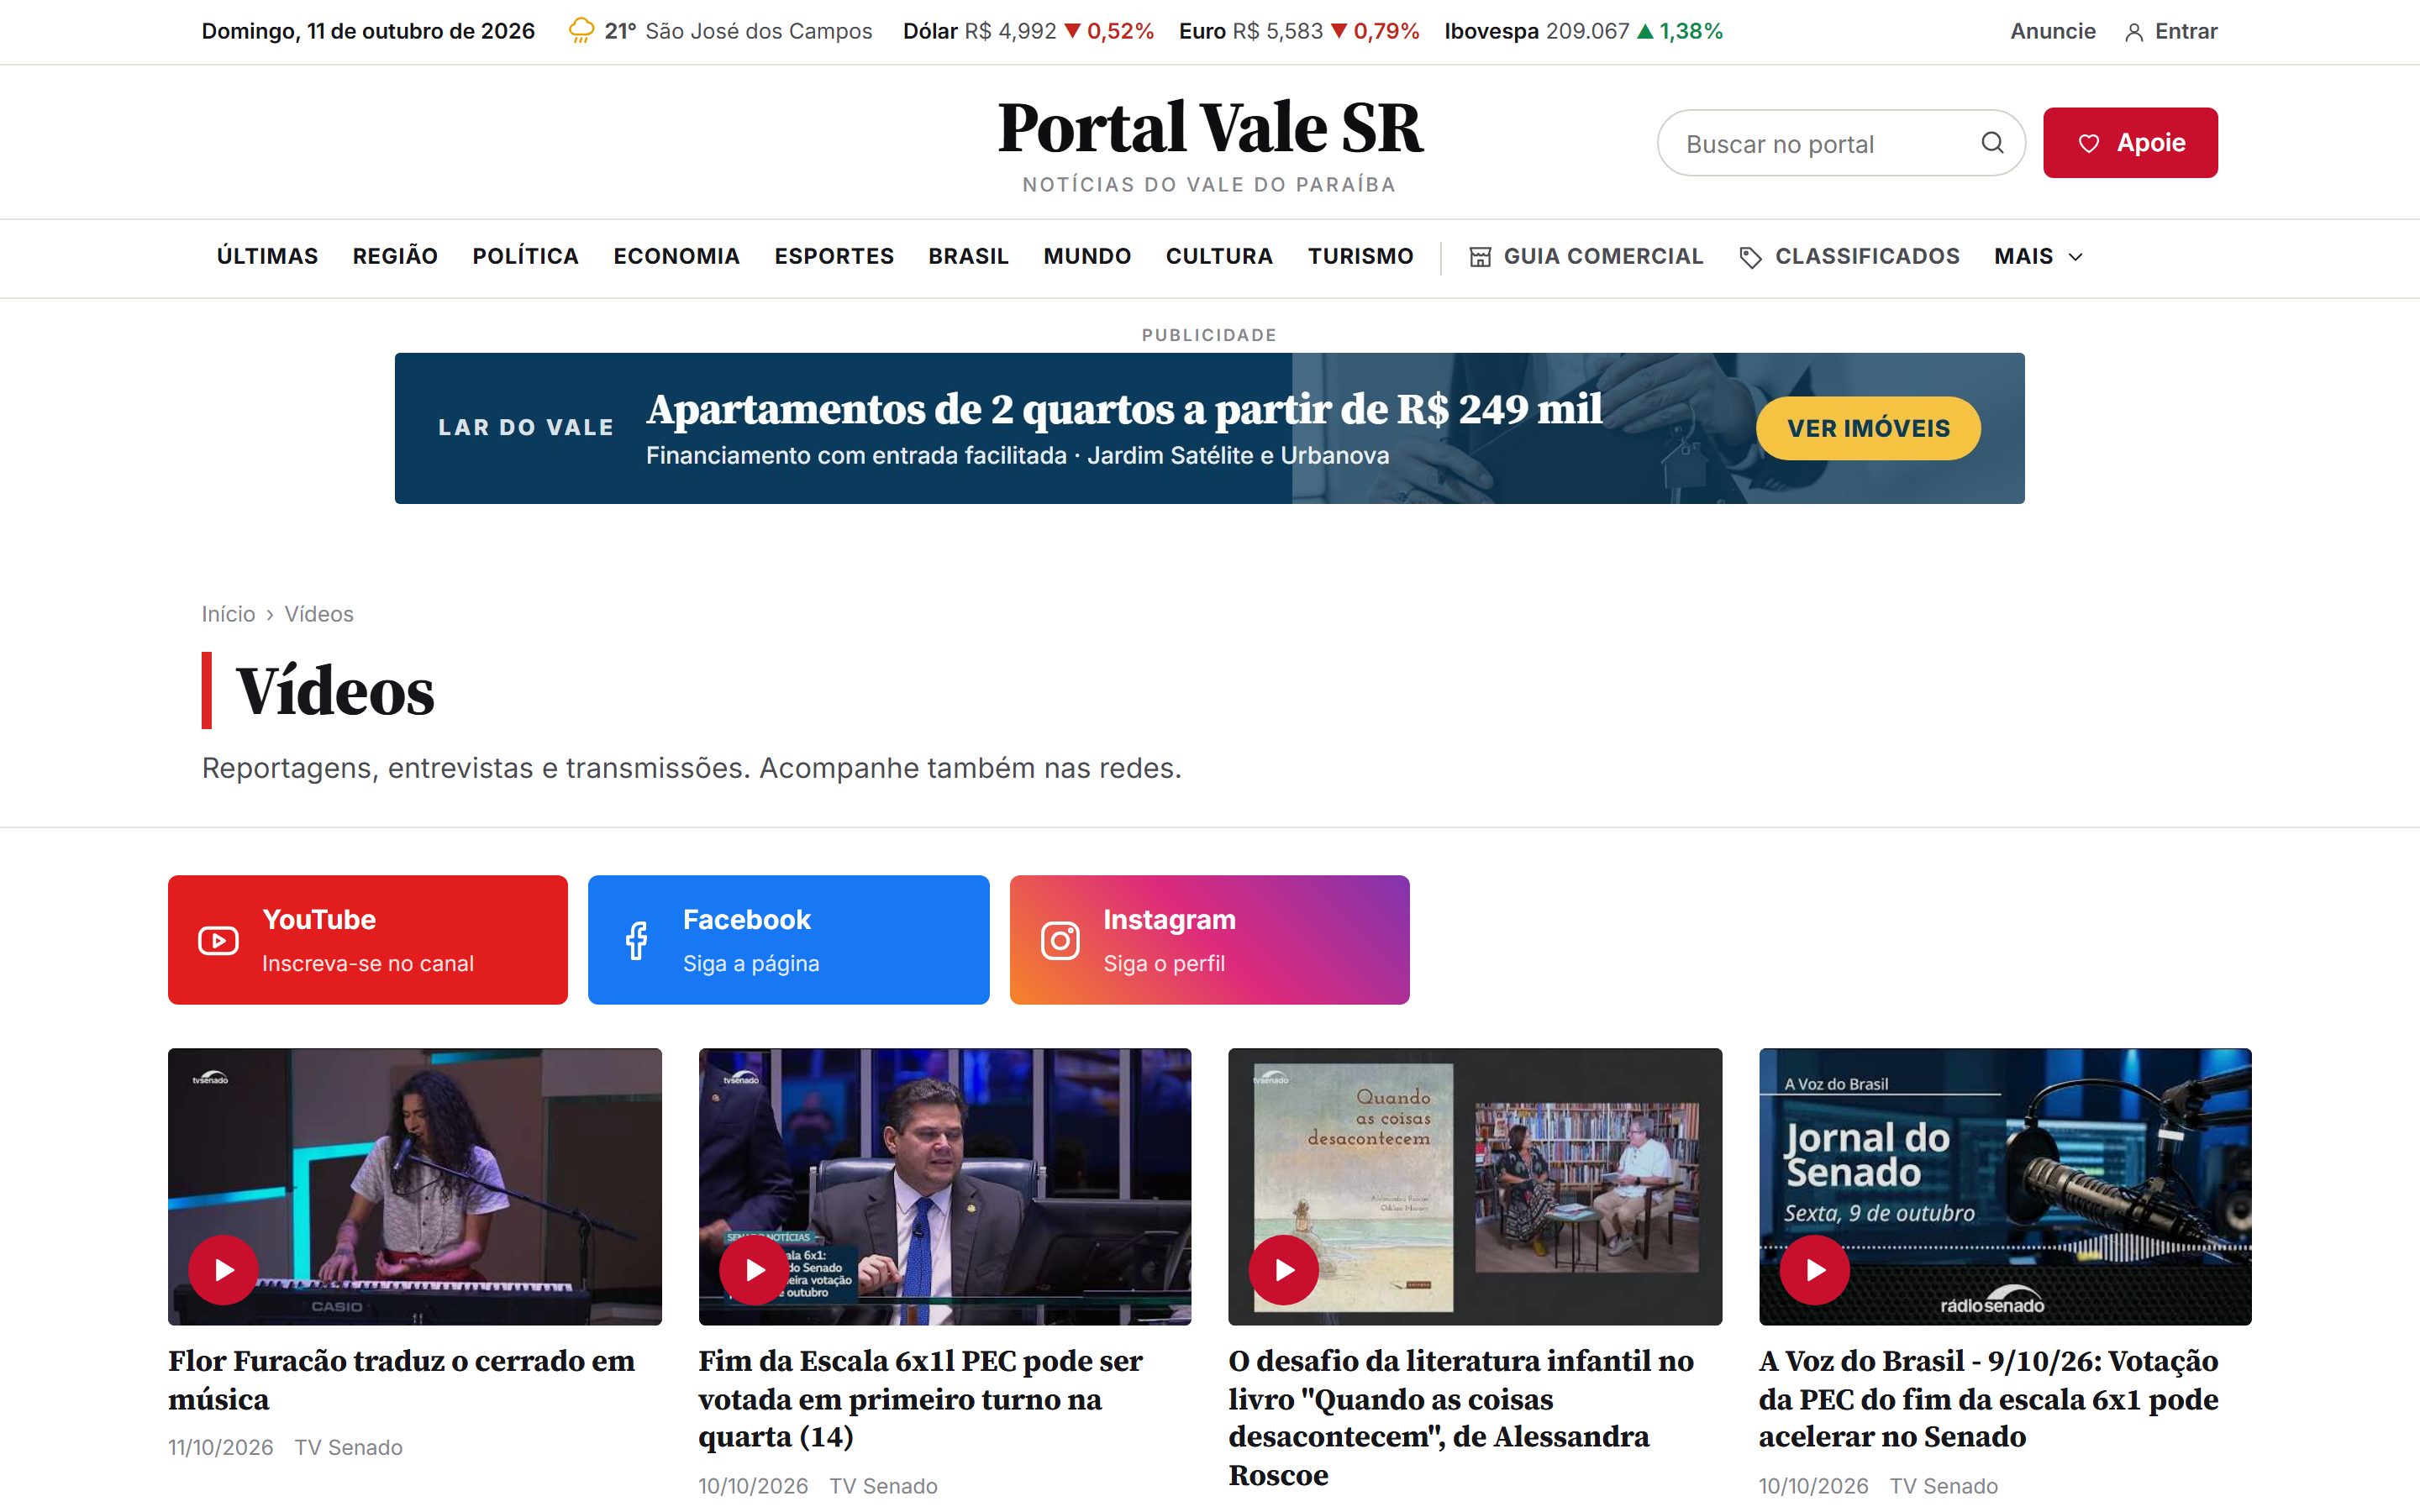This screenshot has height=1512, width=2420.
Task: Open the BRASIL section
Action: (x=968, y=256)
